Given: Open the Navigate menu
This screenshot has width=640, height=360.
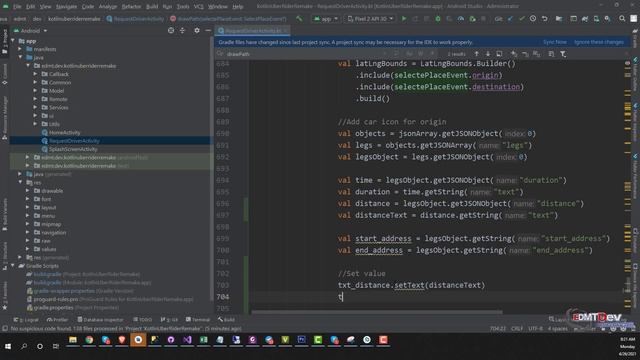Looking at the screenshot, I should pyautogui.click(x=66, y=7).
